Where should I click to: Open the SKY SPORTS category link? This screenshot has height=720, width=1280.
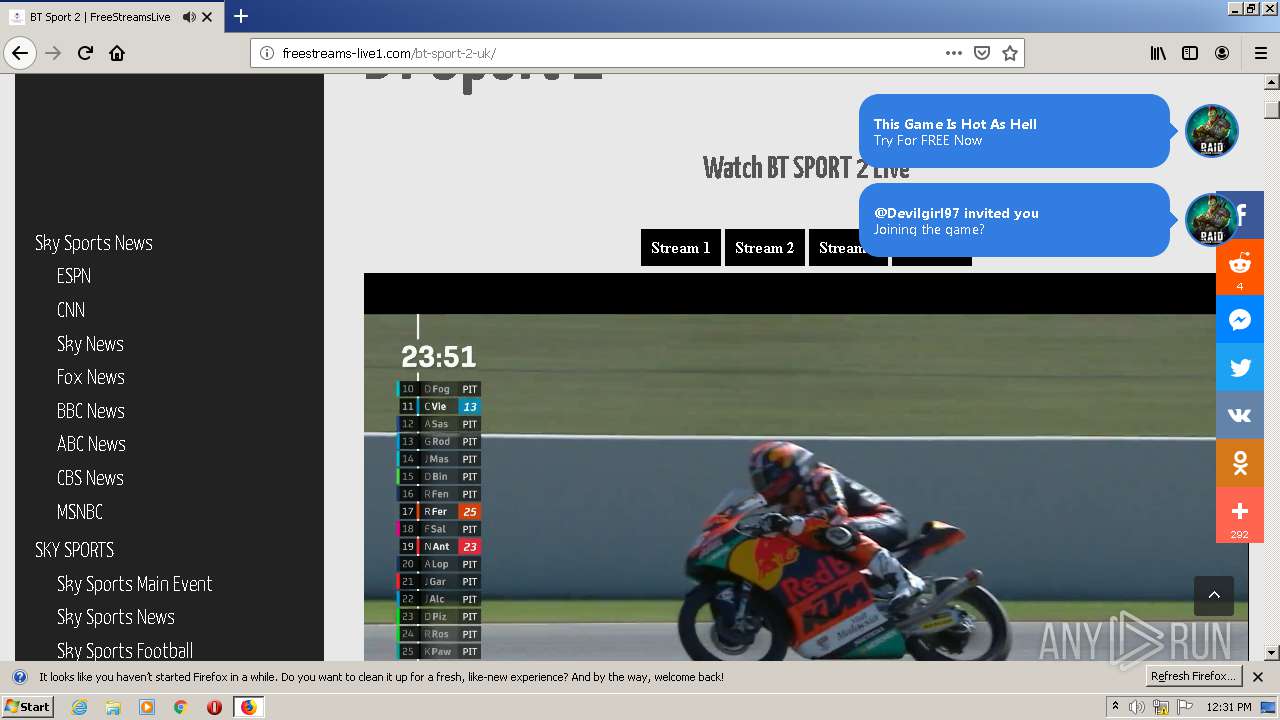click(x=75, y=550)
